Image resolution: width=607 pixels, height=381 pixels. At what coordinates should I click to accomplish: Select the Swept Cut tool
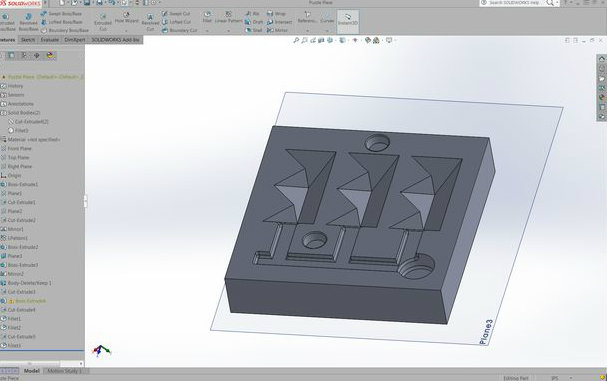point(176,14)
